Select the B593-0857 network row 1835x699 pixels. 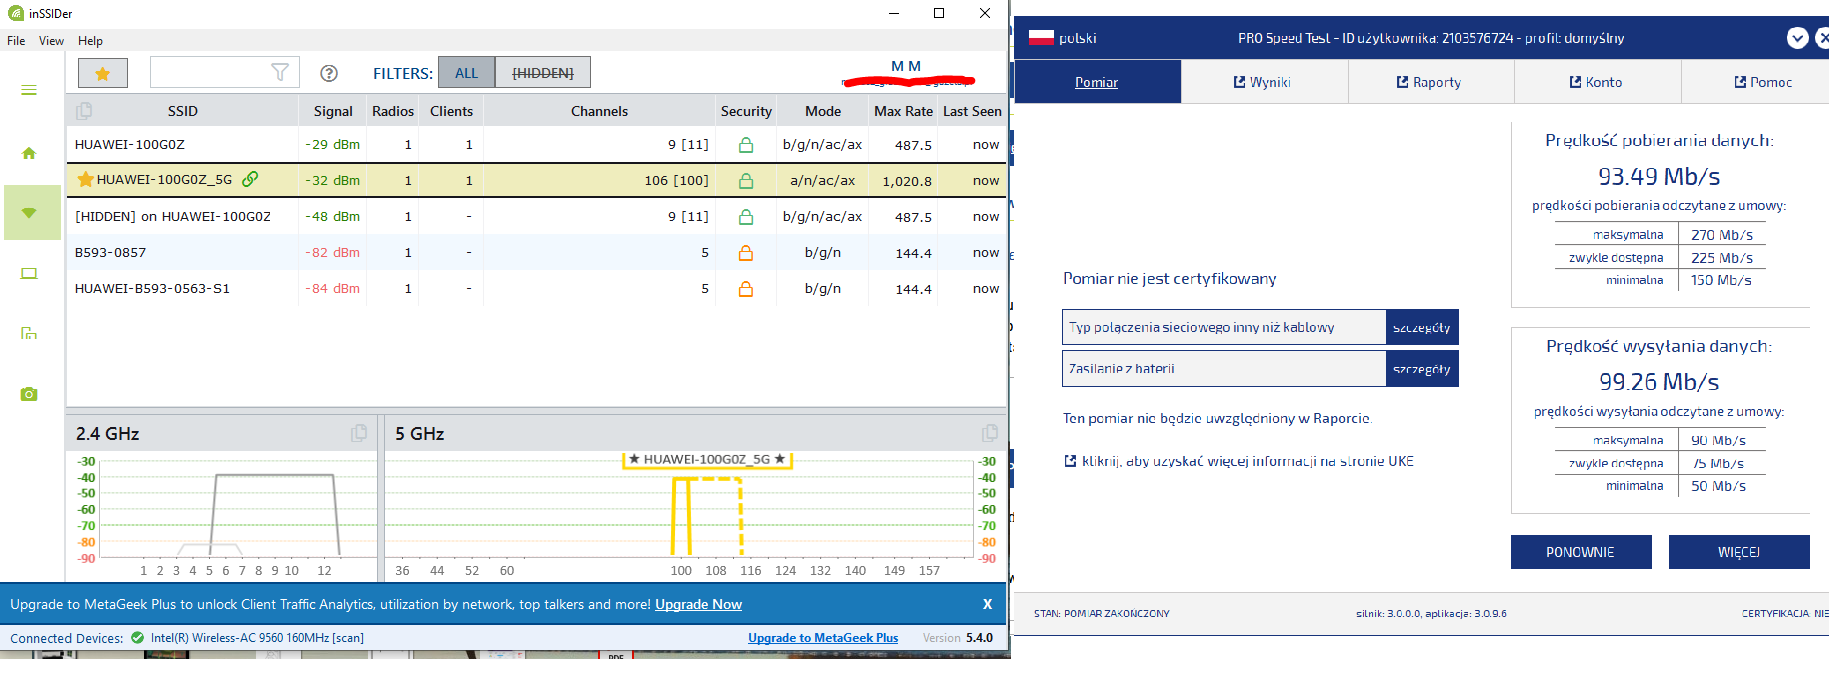tap(537, 253)
